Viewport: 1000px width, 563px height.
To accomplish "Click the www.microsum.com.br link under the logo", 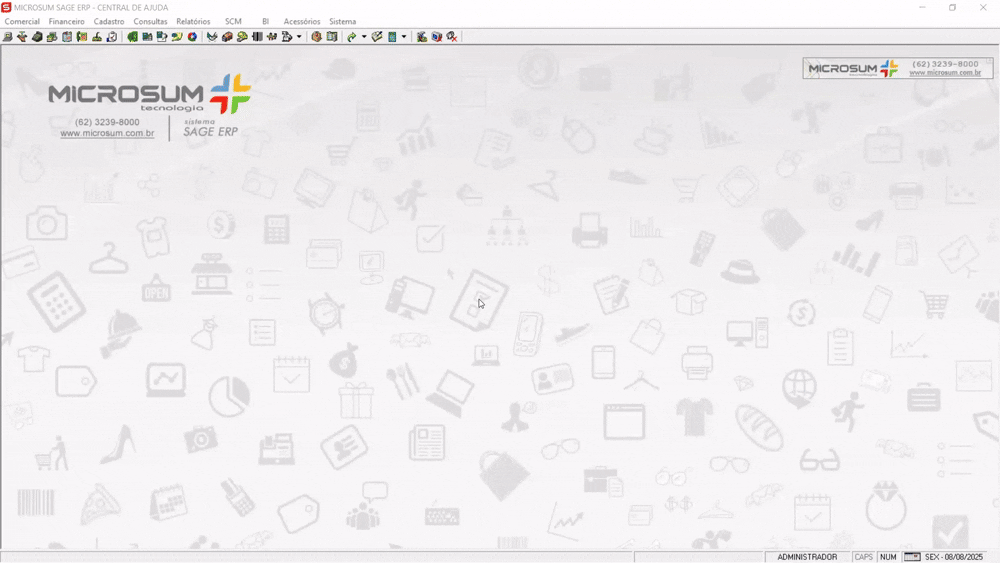I will pyautogui.click(x=107, y=133).
